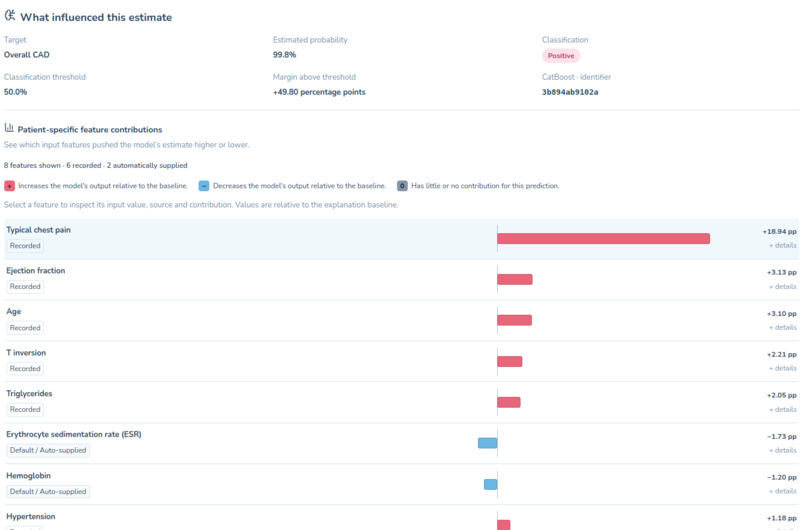
Task: Click the icon beside What influenced this estimate
Action: [x=10, y=16]
